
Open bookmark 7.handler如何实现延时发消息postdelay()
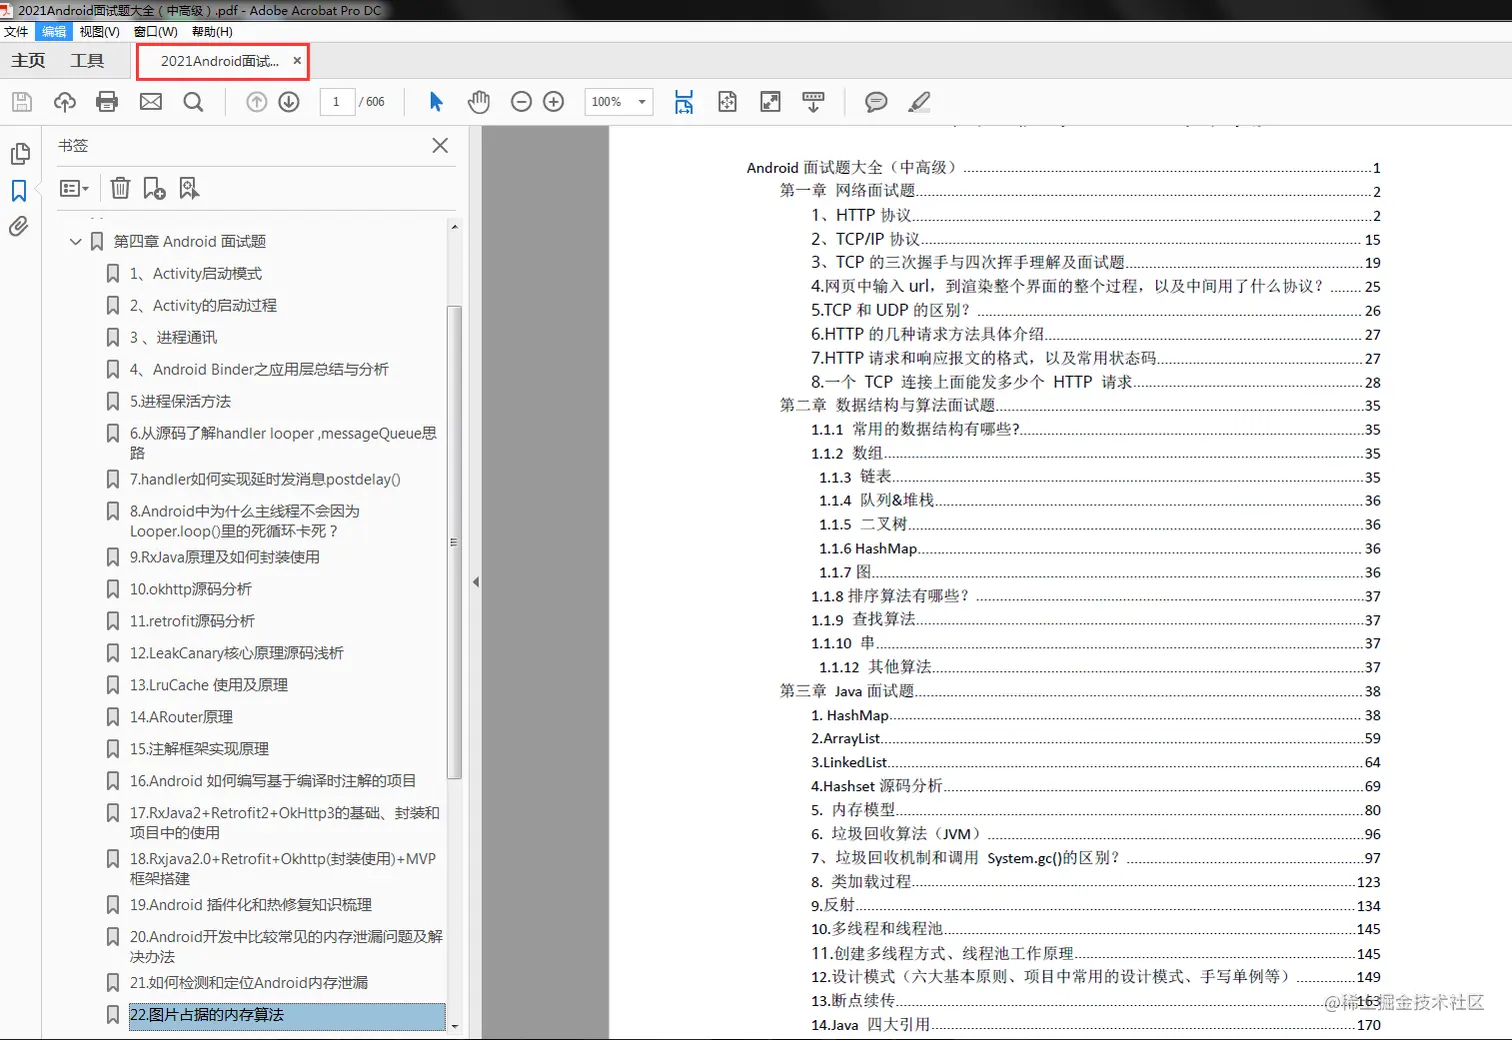click(x=265, y=480)
